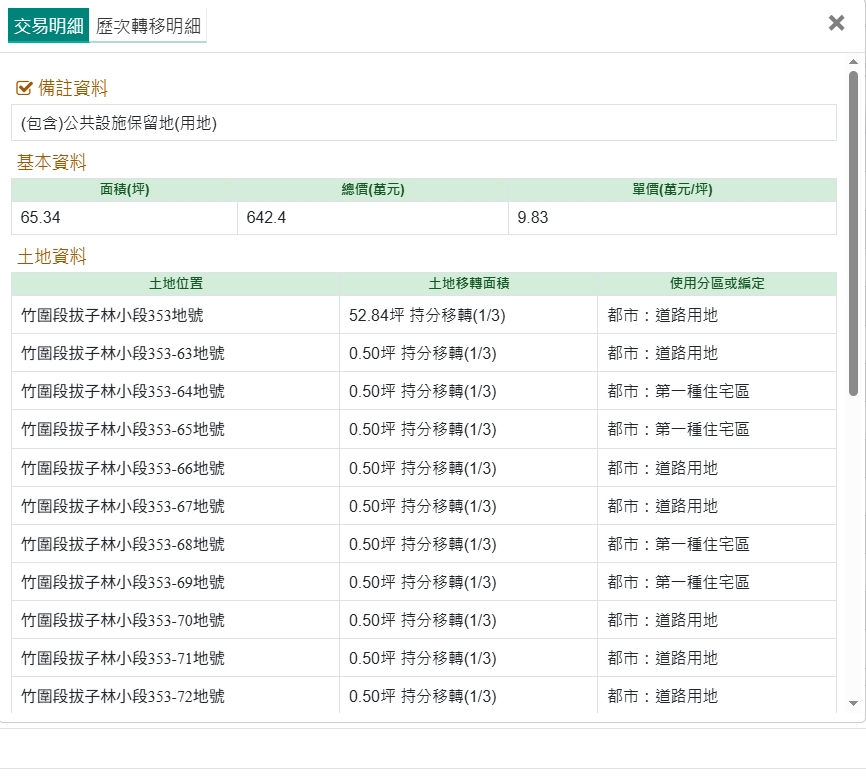
Task: Click the scrollbar up arrow
Action: [x=852, y=62]
